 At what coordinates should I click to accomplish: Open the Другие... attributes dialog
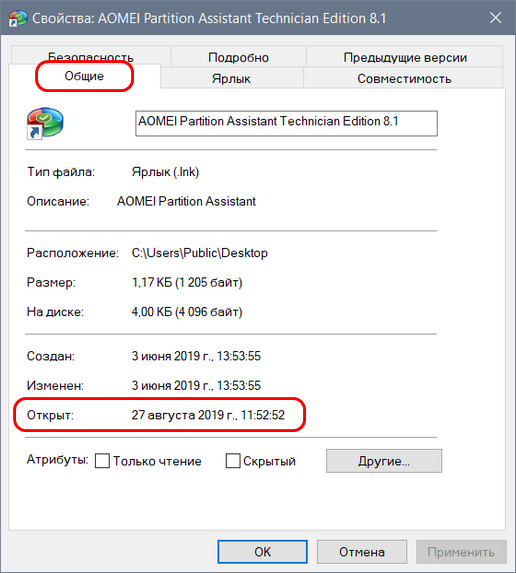coord(384,461)
